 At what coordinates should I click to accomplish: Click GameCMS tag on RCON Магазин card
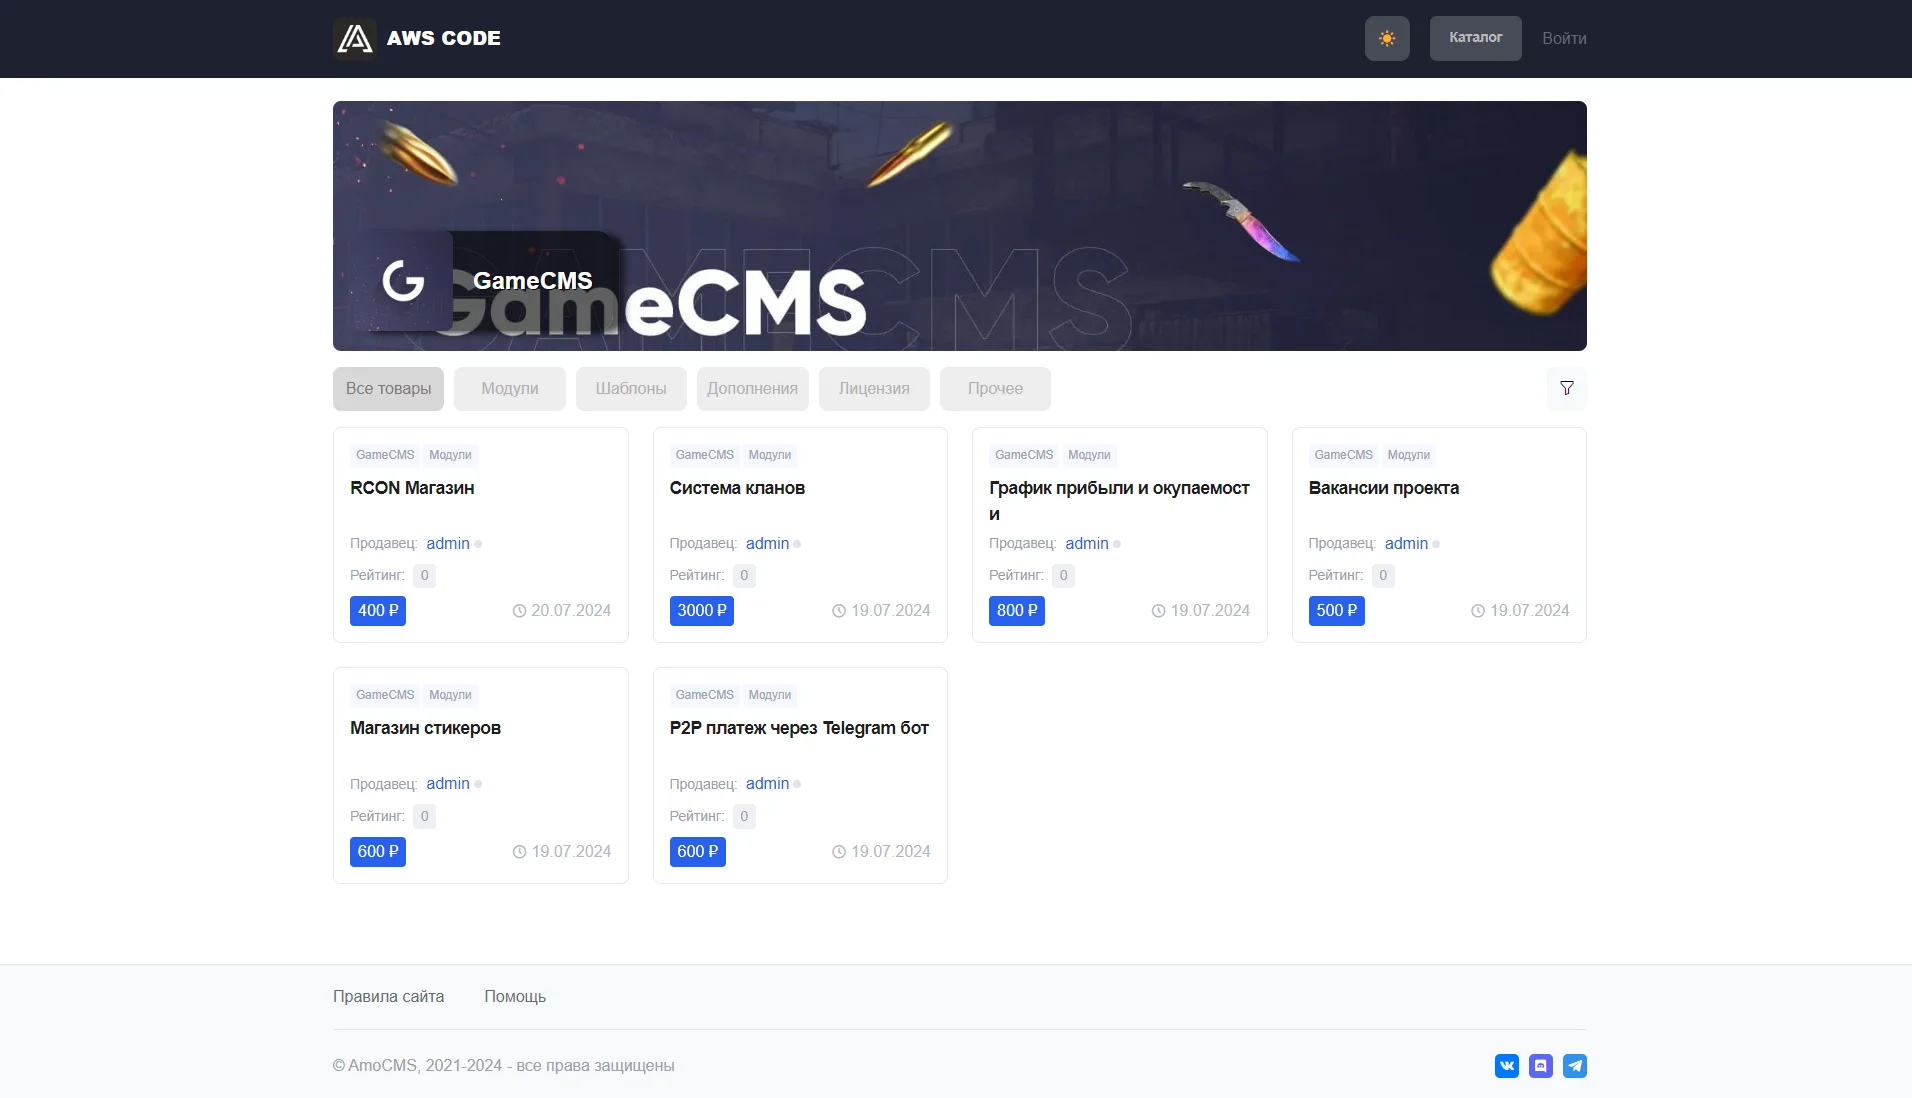point(385,455)
